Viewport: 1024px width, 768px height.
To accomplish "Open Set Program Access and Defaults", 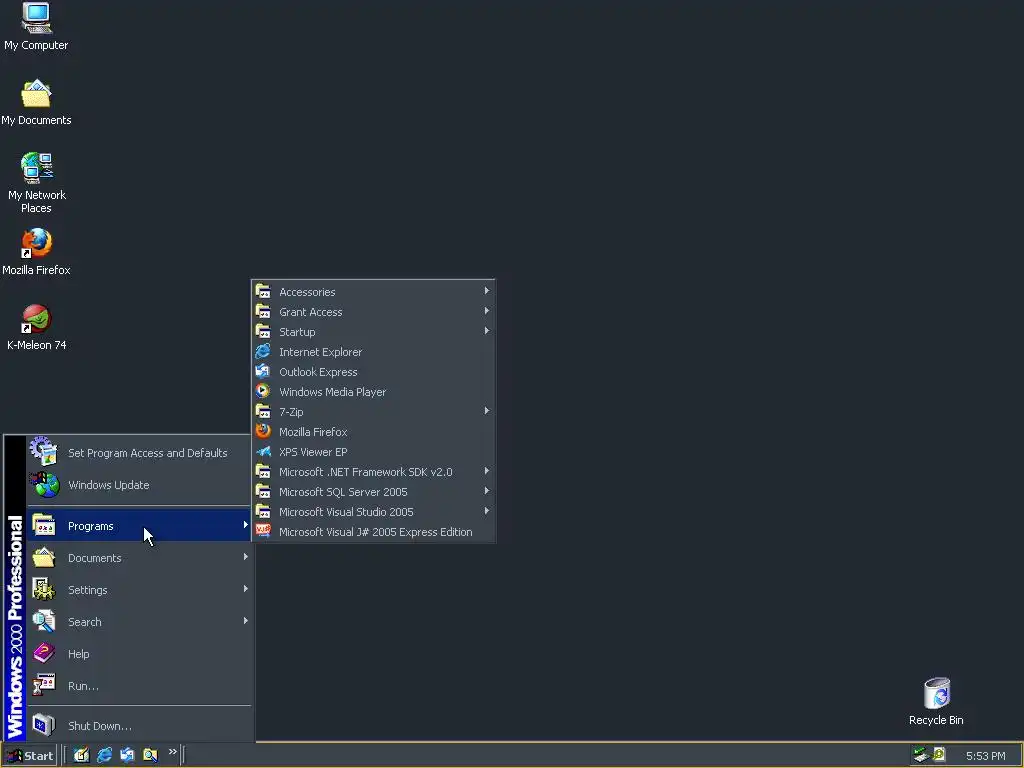I will [x=139, y=453].
